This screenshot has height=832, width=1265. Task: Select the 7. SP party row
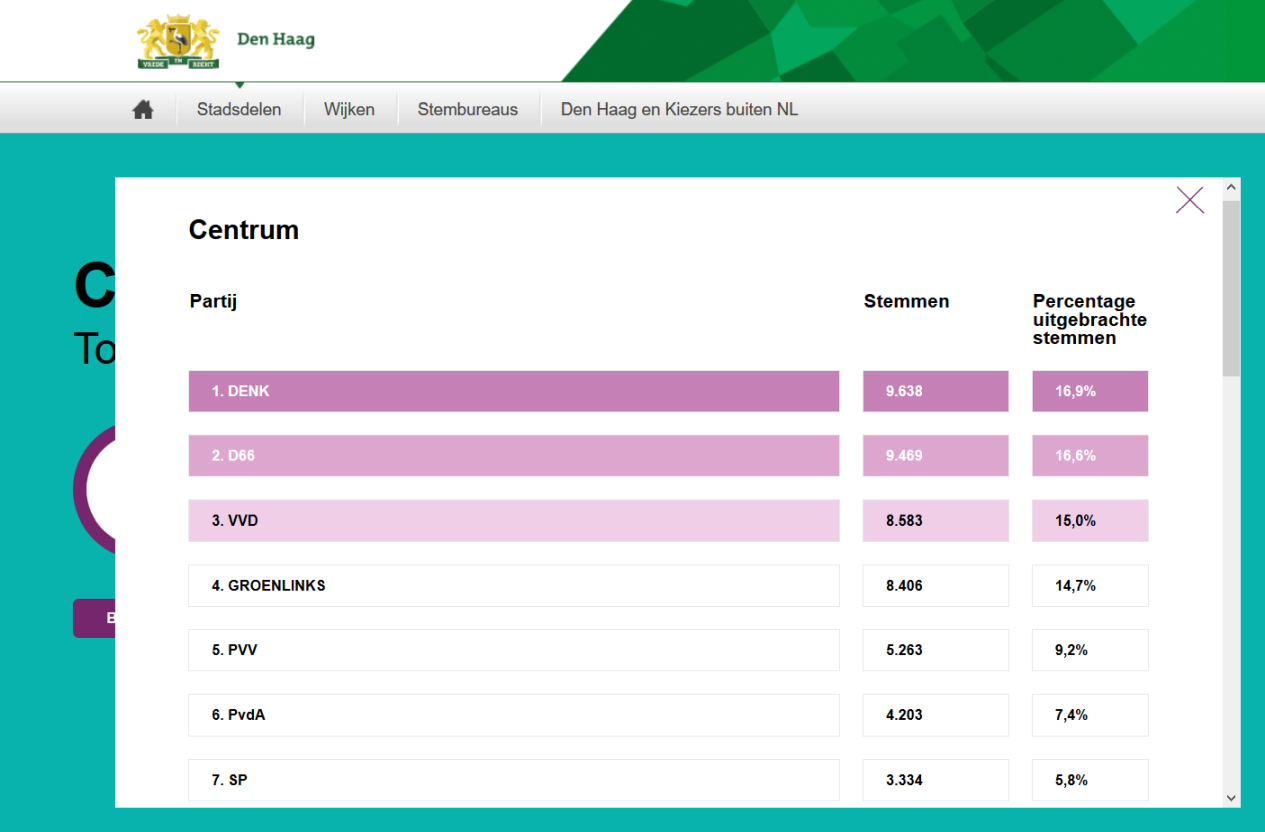point(514,780)
